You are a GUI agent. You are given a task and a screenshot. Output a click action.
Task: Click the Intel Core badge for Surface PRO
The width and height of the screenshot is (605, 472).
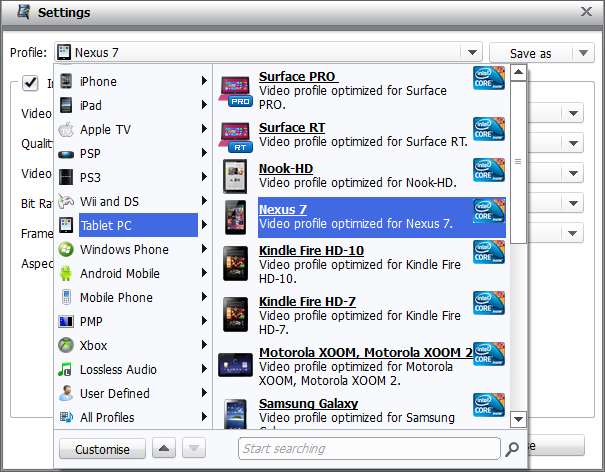tap(489, 78)
